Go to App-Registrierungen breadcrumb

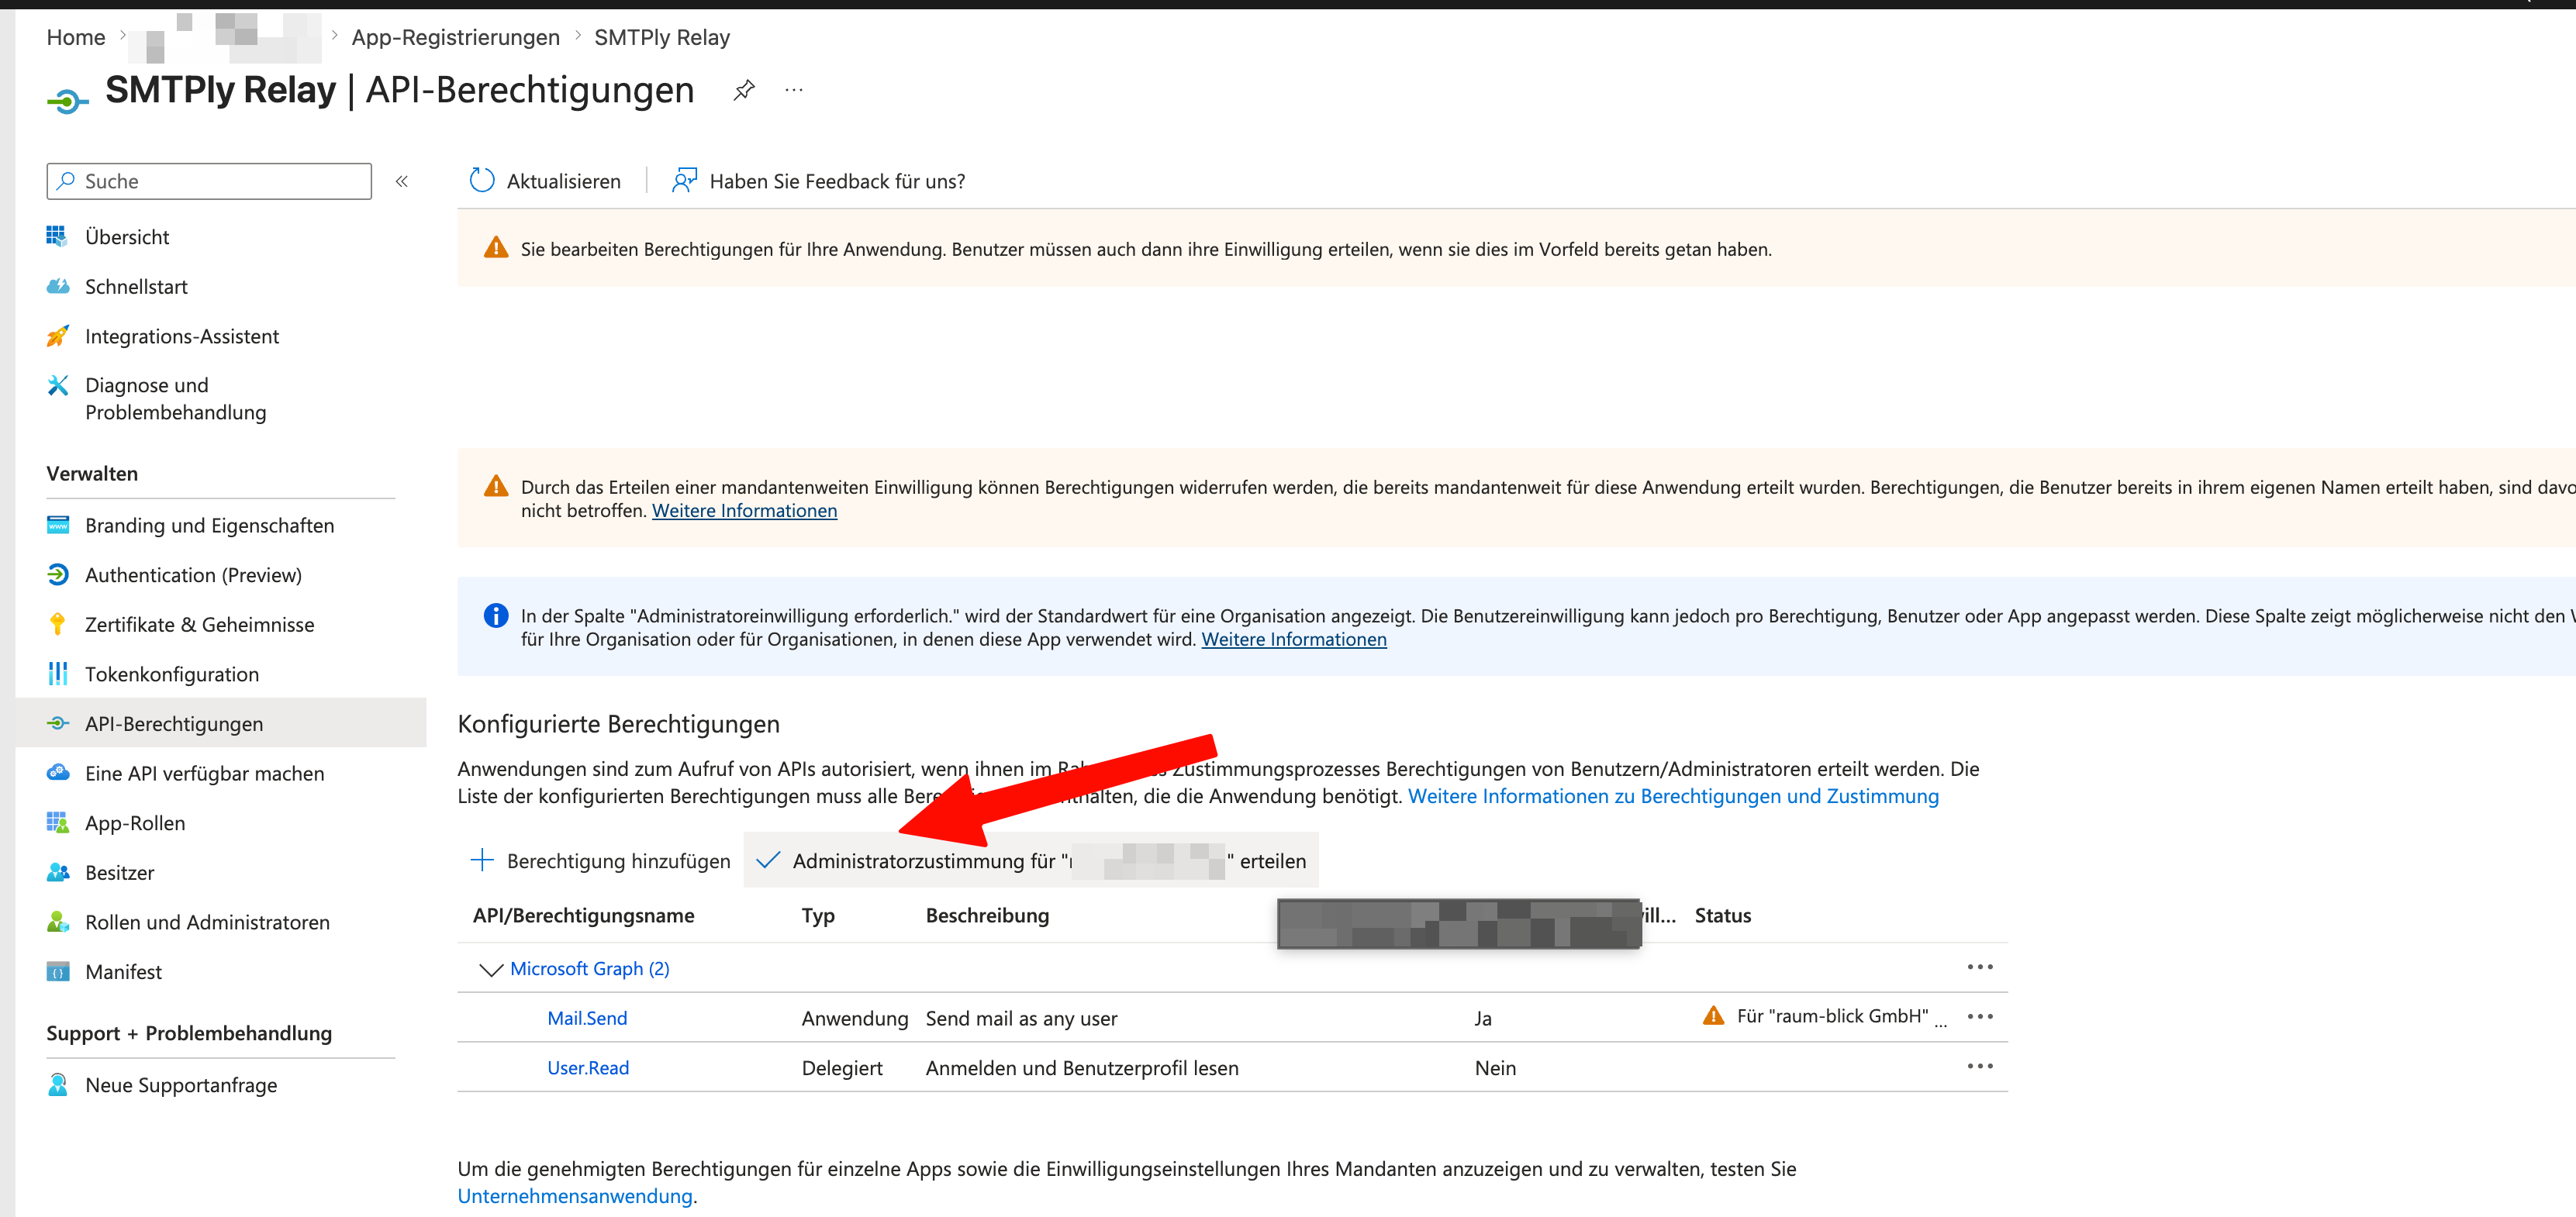click(456, 37)
